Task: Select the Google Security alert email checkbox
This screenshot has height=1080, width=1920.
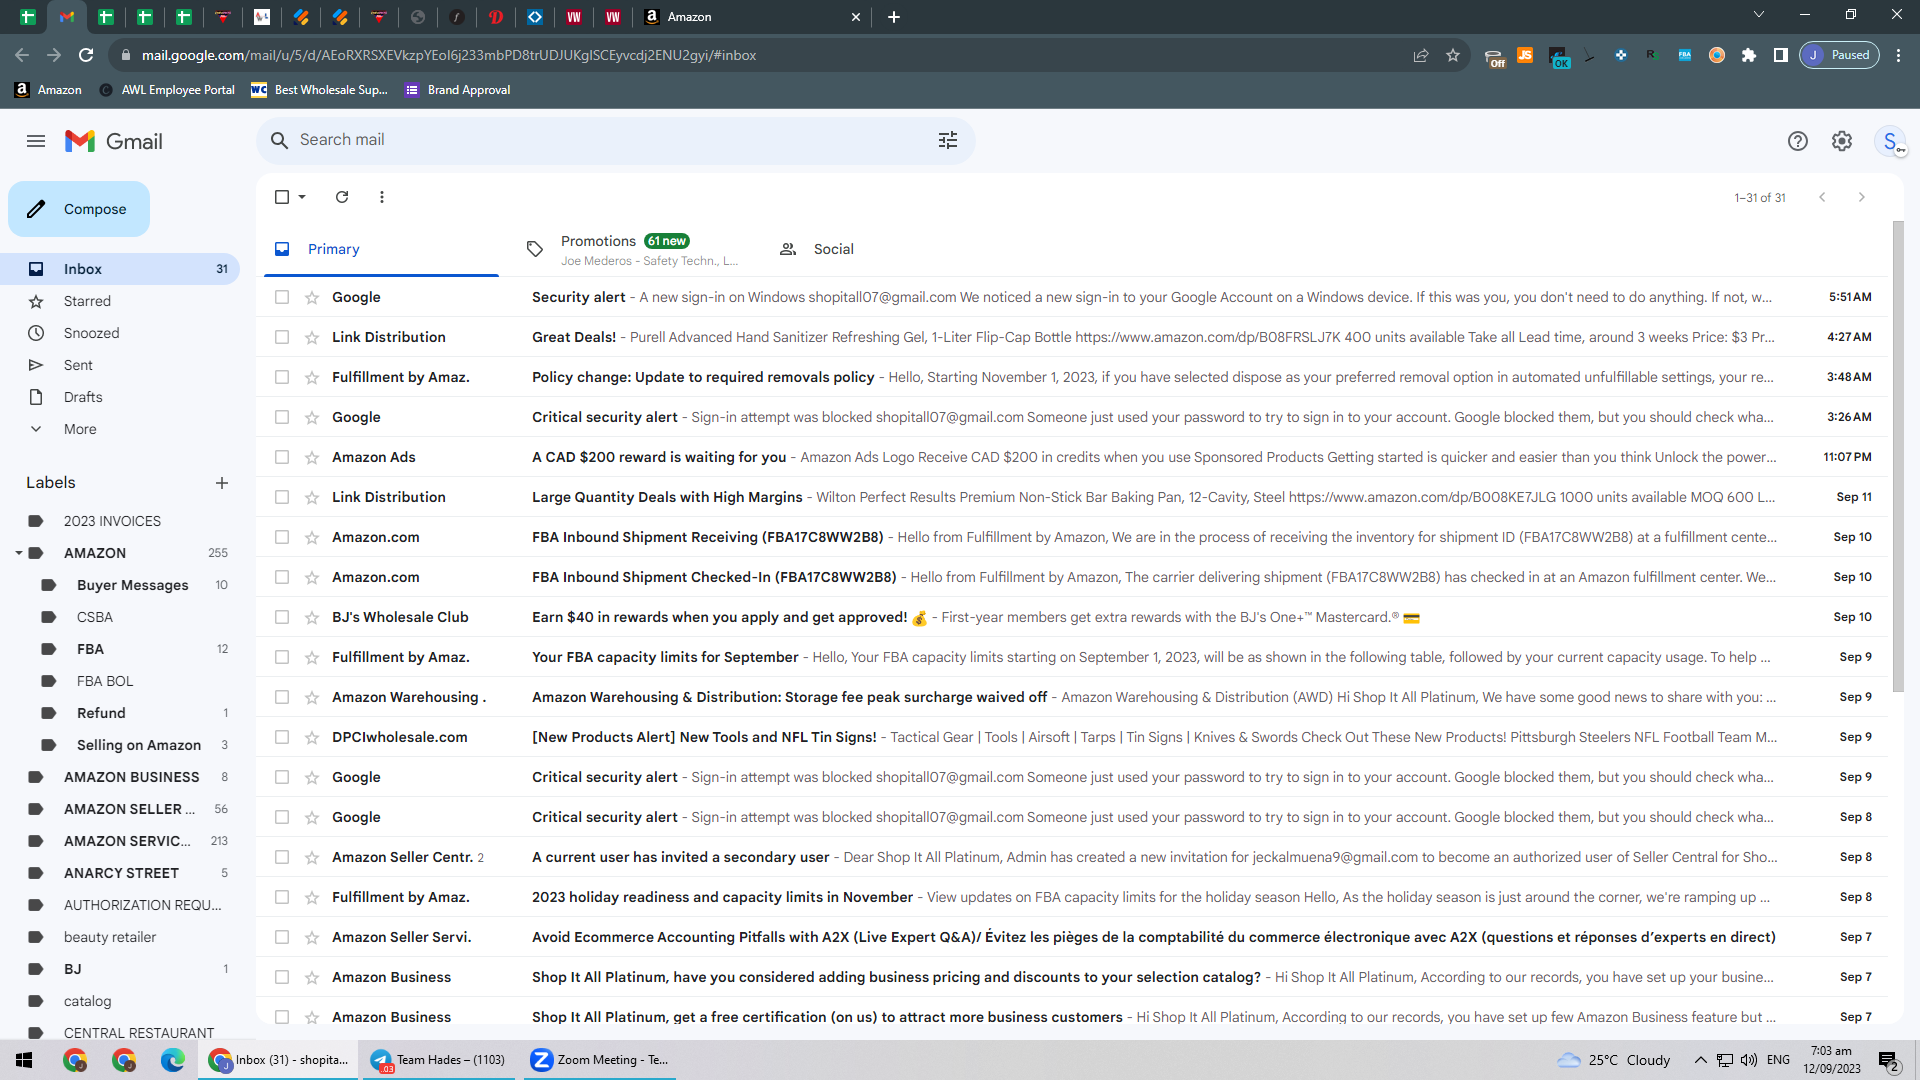Action: [x=282, y=297]
